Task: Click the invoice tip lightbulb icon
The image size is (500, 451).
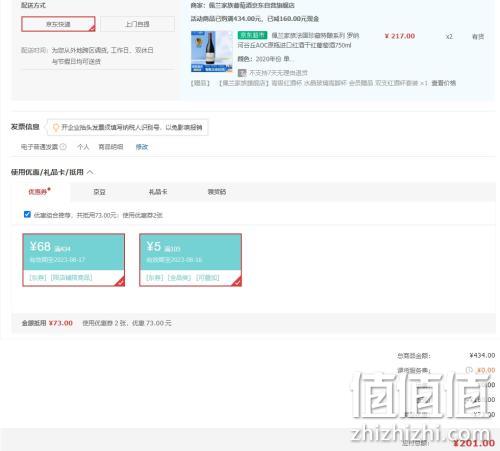Action: pyautogui.click(x=56, y=127)
